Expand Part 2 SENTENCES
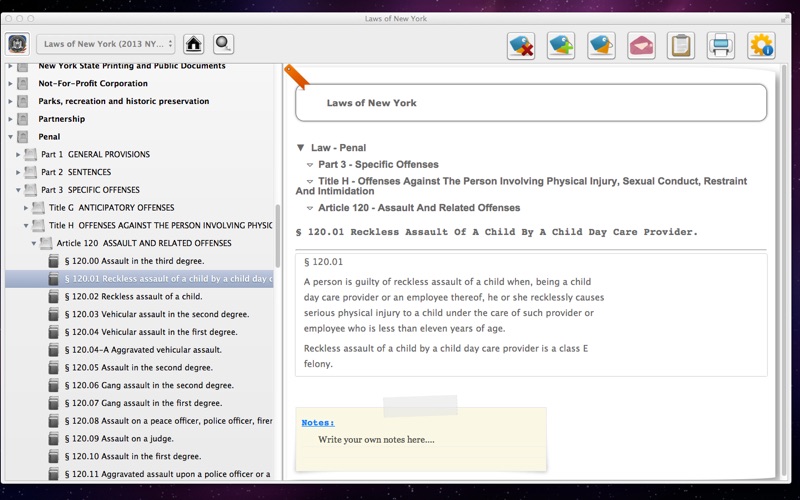Viewport: 800px width, 500px height. tap(18, 172)
